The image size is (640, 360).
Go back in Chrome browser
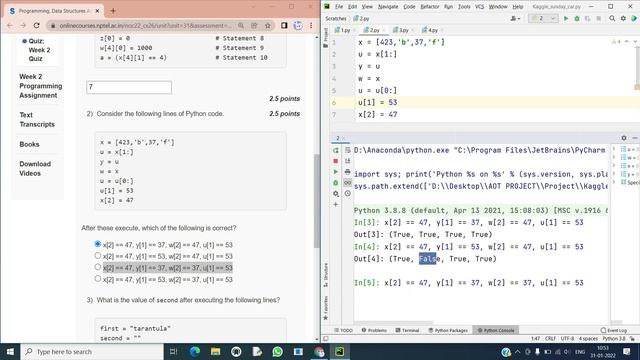tap(10, 26)
